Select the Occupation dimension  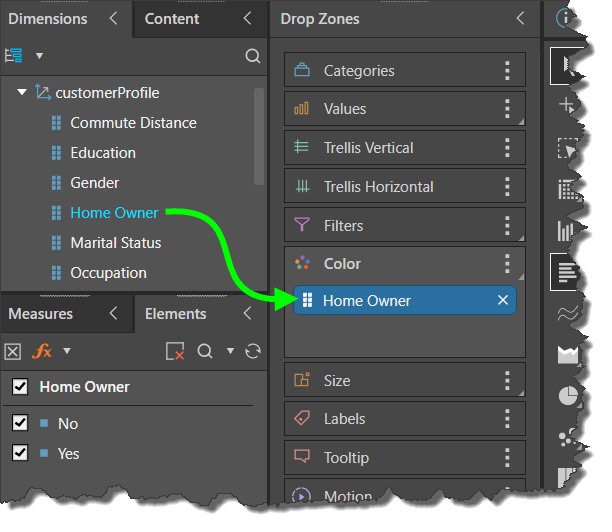(108, 273)
